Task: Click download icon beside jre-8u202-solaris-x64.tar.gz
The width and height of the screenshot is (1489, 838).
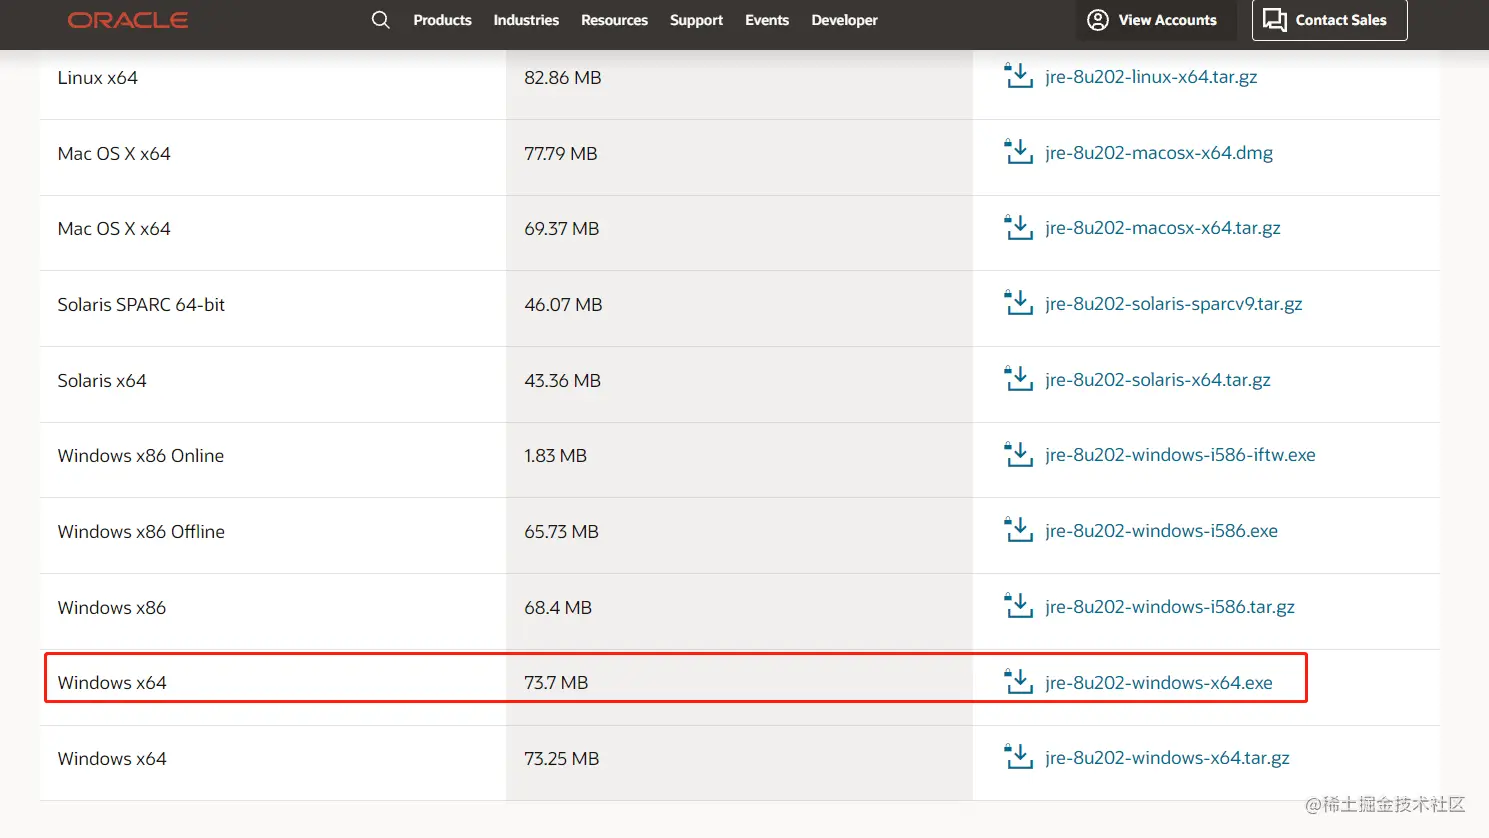Action: coord(1018,379)
